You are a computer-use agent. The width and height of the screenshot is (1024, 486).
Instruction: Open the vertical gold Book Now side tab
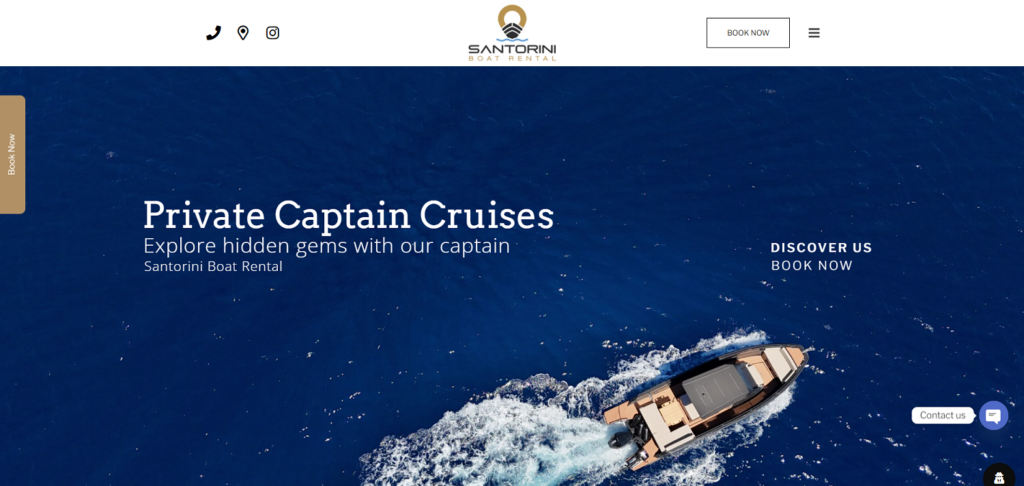[12, 155]
